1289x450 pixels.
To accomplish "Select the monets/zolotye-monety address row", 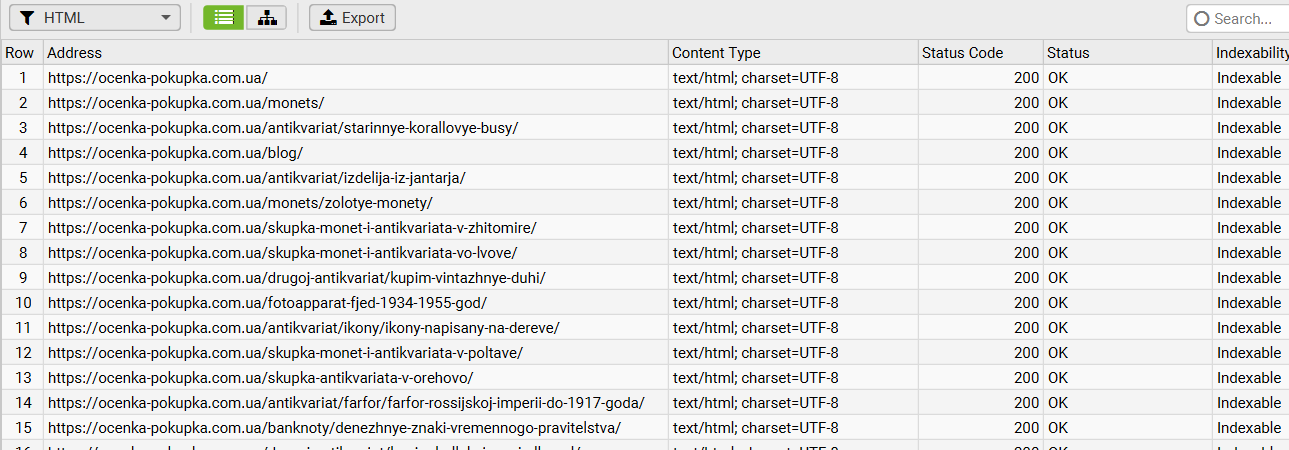I will pyautogui.click(x=240, y=203).
